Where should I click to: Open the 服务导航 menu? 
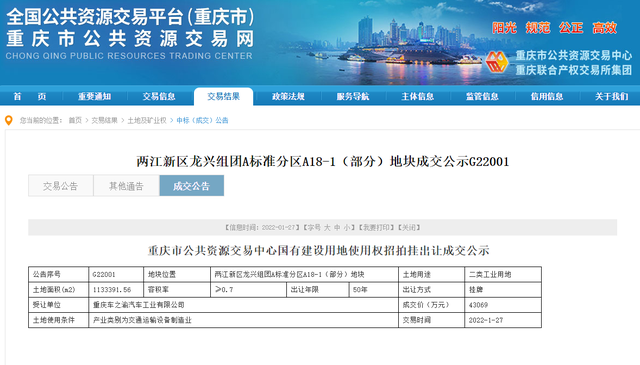353,97
